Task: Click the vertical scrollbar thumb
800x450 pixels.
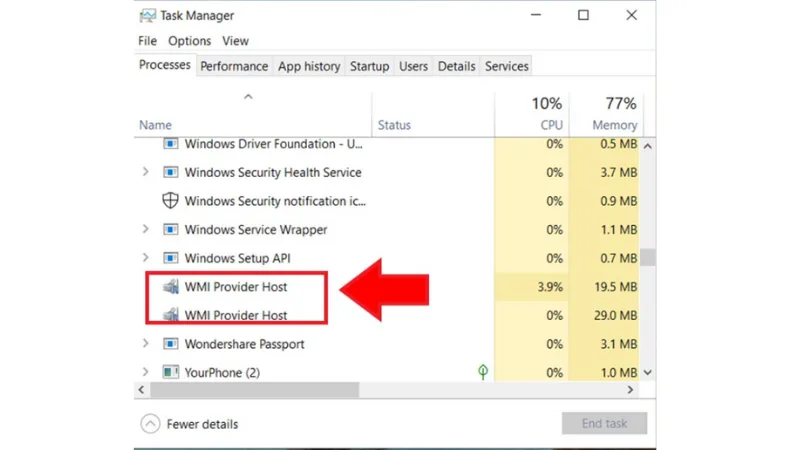Action: tap(648, 257)
